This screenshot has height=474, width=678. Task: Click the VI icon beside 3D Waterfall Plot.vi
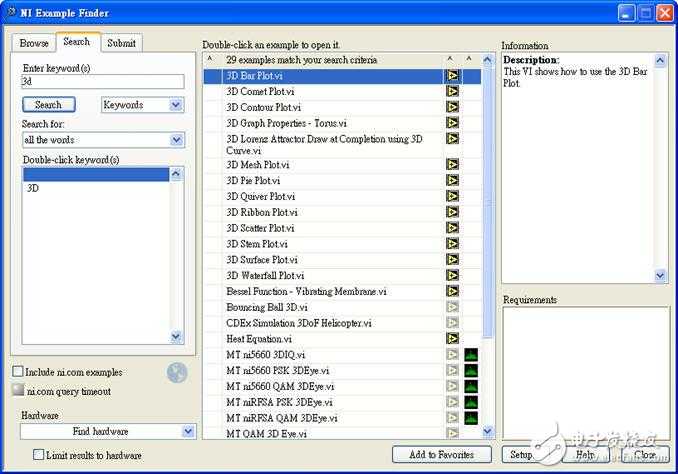(452, 275)
